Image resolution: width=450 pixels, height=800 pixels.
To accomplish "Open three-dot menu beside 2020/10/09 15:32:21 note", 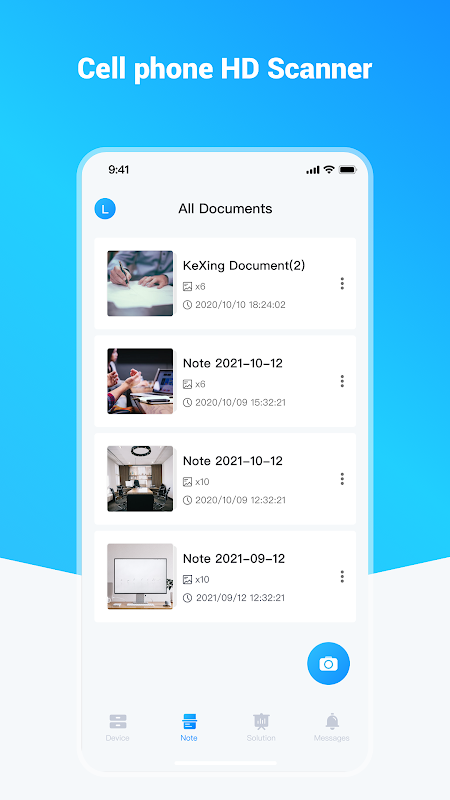I will click(x=342, y=381).
